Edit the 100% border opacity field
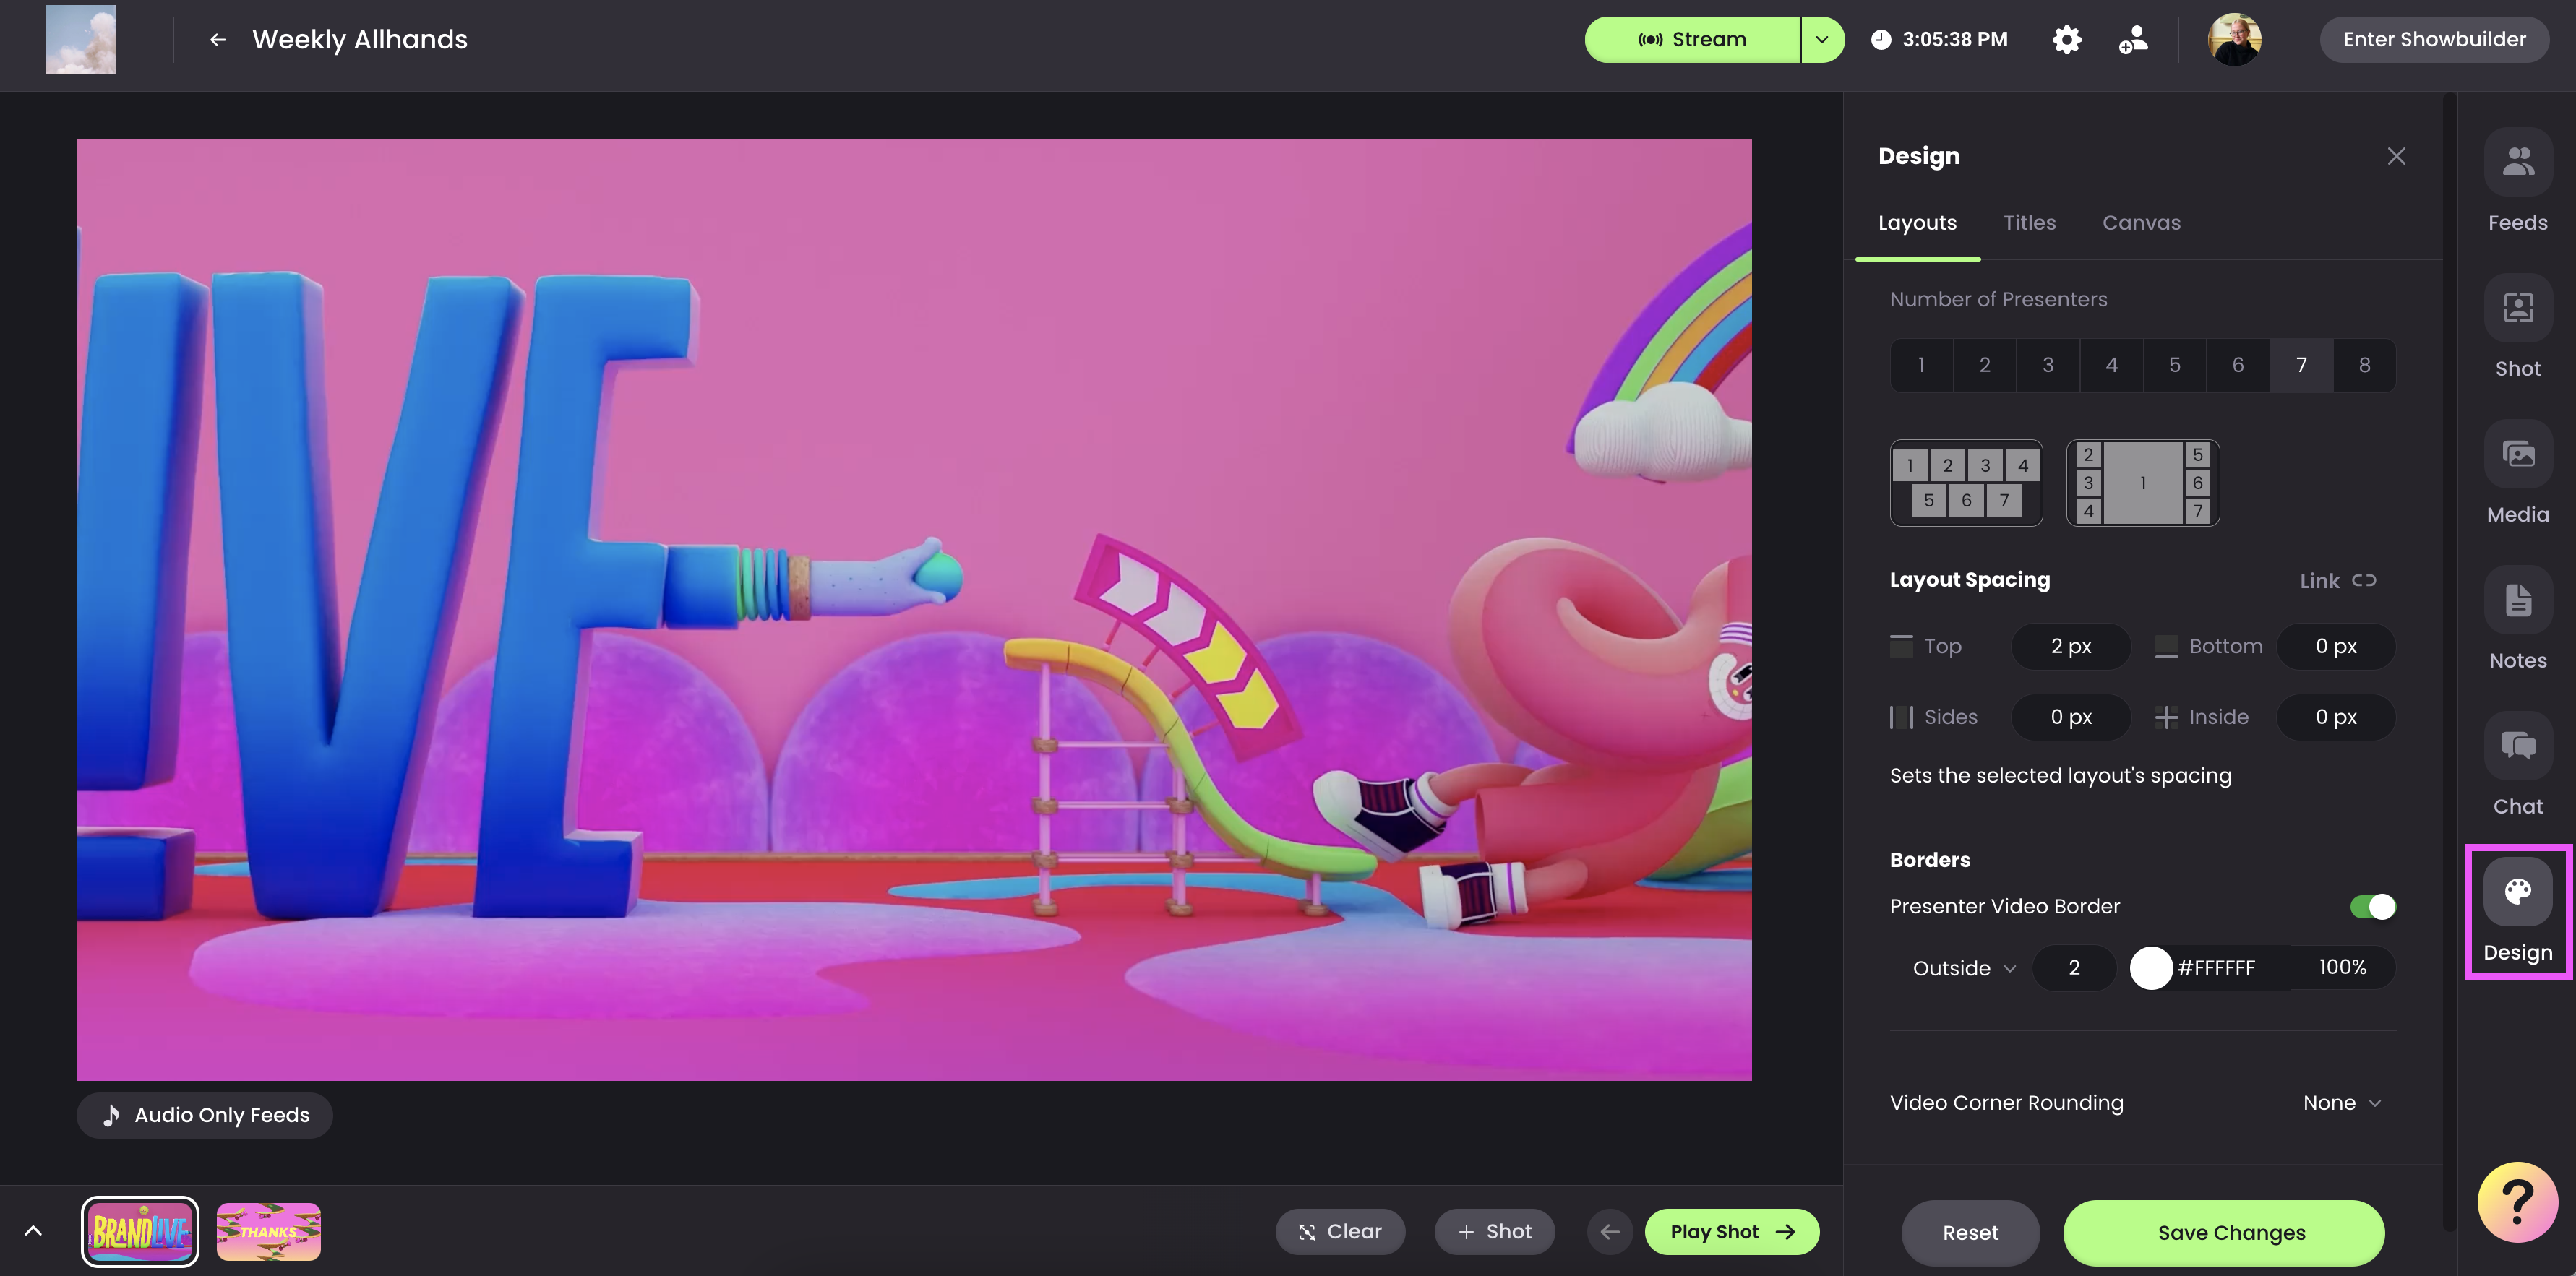Screen dimensions: 2576x1276 click(x=2342, y=968)
